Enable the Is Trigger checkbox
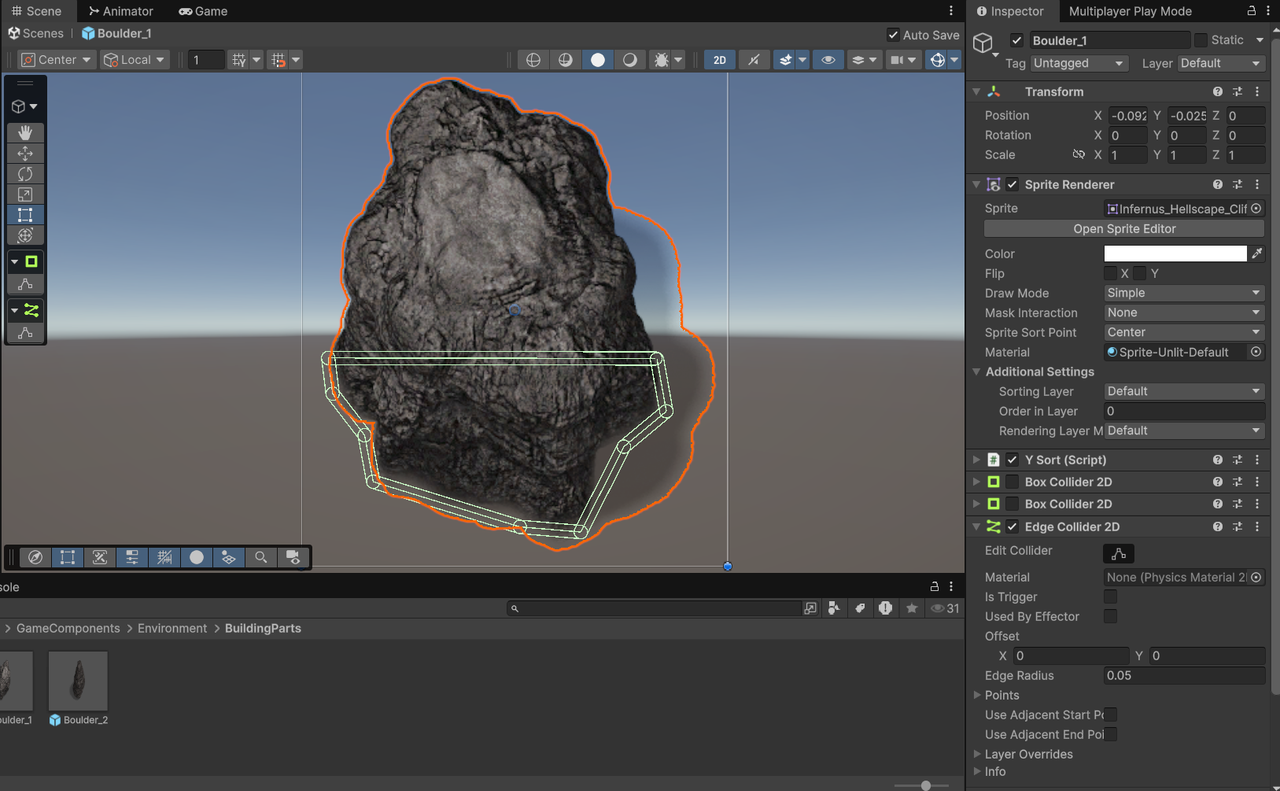 [1110, 597]
